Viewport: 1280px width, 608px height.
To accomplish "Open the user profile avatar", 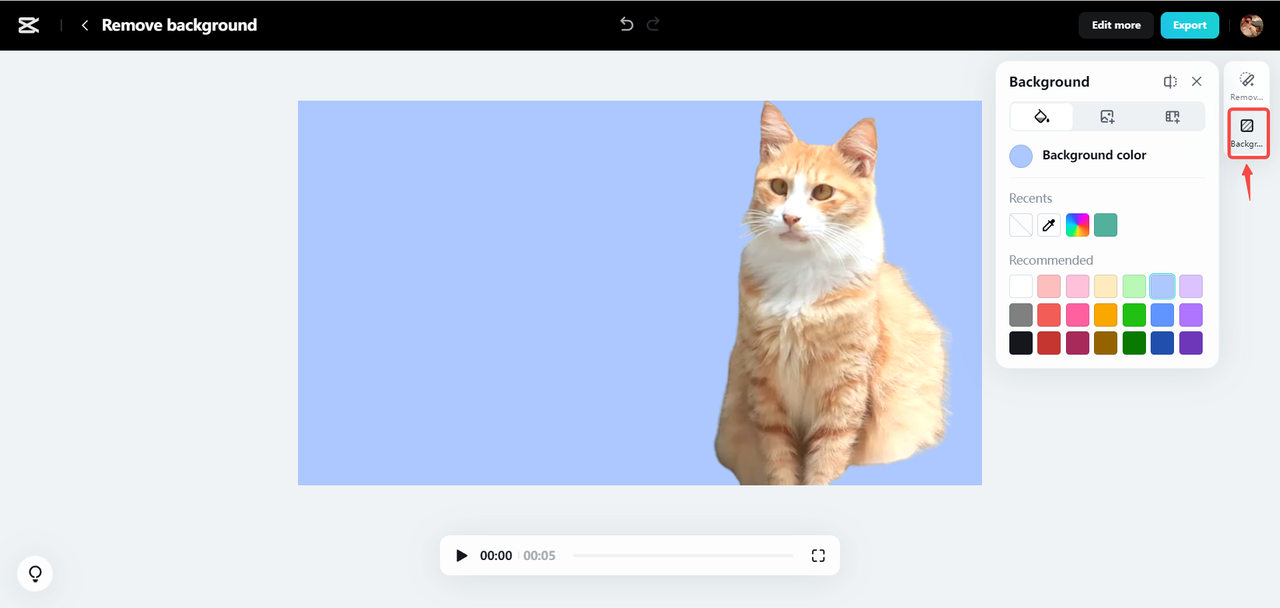I will coord(1251,25).
